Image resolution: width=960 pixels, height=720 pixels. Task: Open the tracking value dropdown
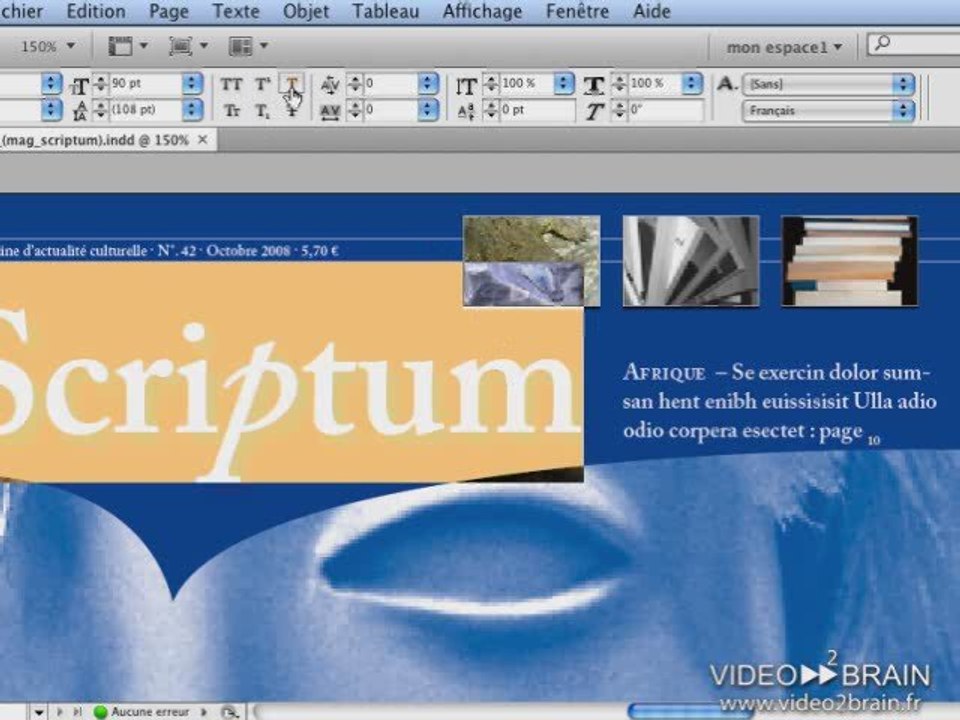tap(429, 110)
